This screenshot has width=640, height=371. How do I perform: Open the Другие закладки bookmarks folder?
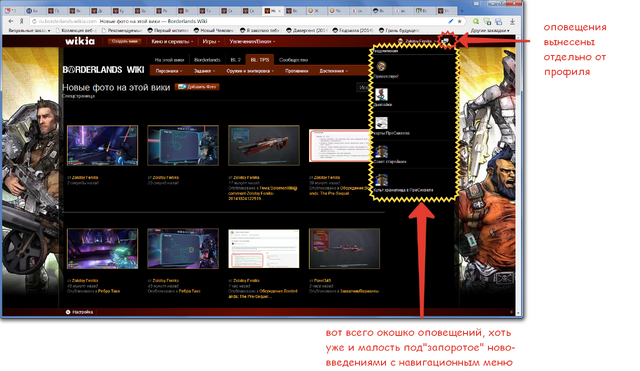[x=490, y=30]
